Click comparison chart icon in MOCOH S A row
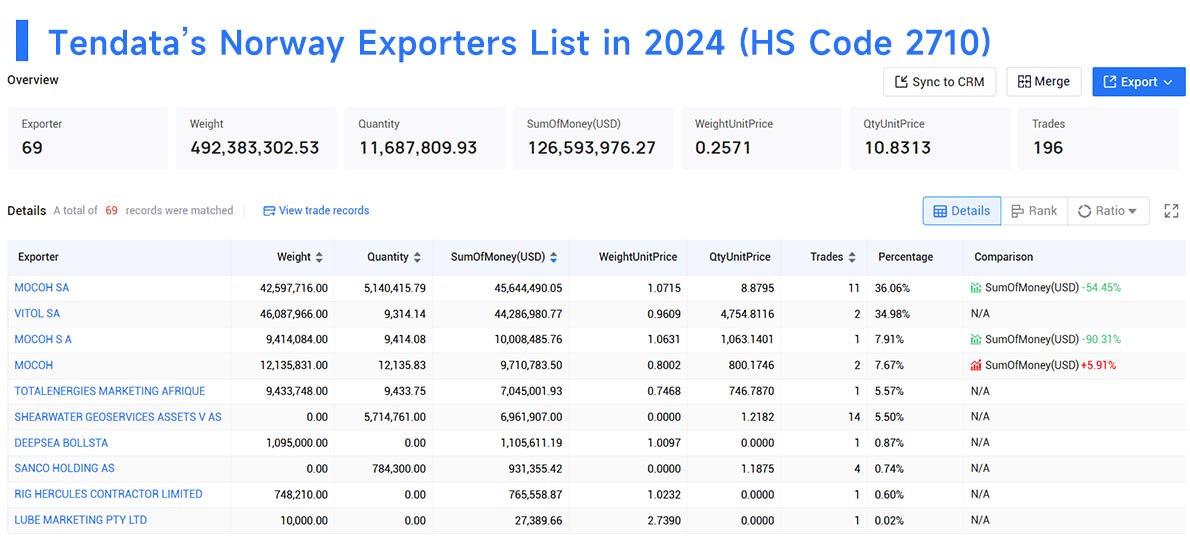 tap(976, 339)
